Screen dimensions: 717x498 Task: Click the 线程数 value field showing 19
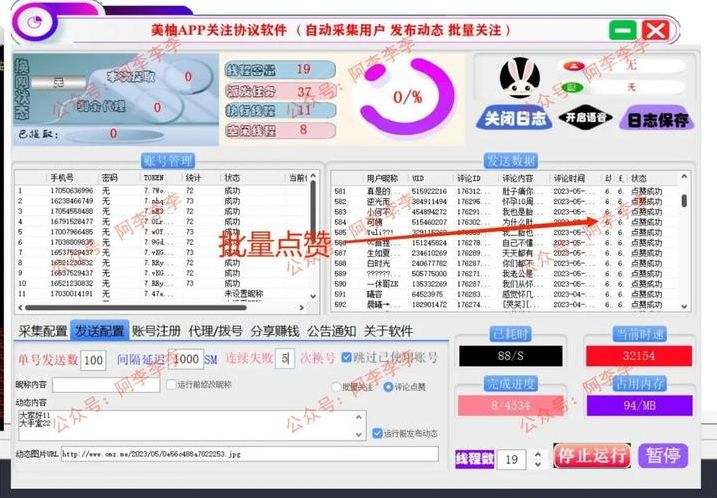click(512, 459)
